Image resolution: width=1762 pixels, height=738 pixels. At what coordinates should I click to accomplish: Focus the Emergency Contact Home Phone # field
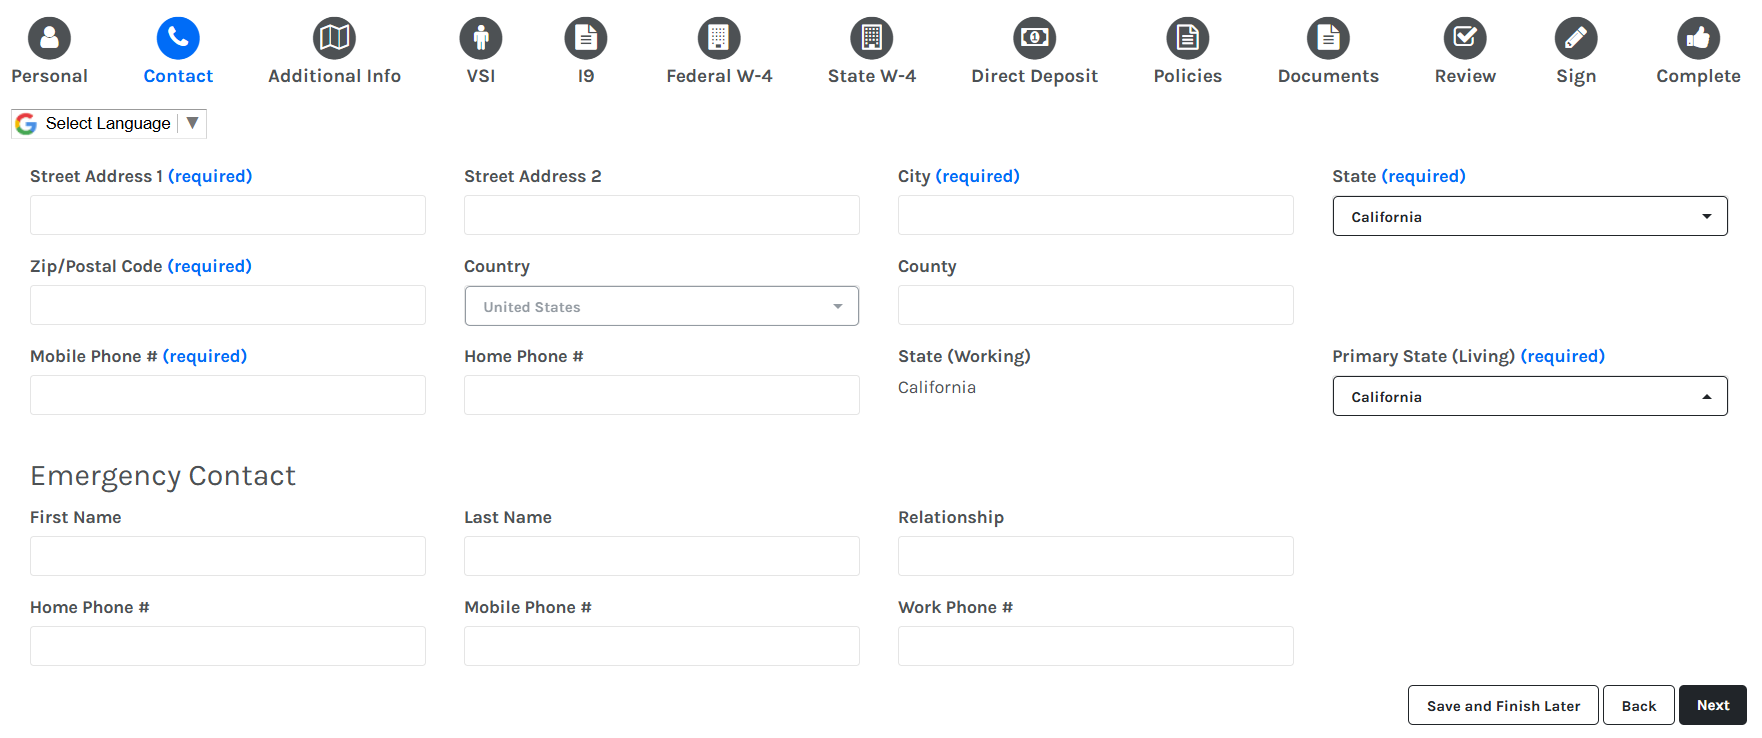(228, 646)
